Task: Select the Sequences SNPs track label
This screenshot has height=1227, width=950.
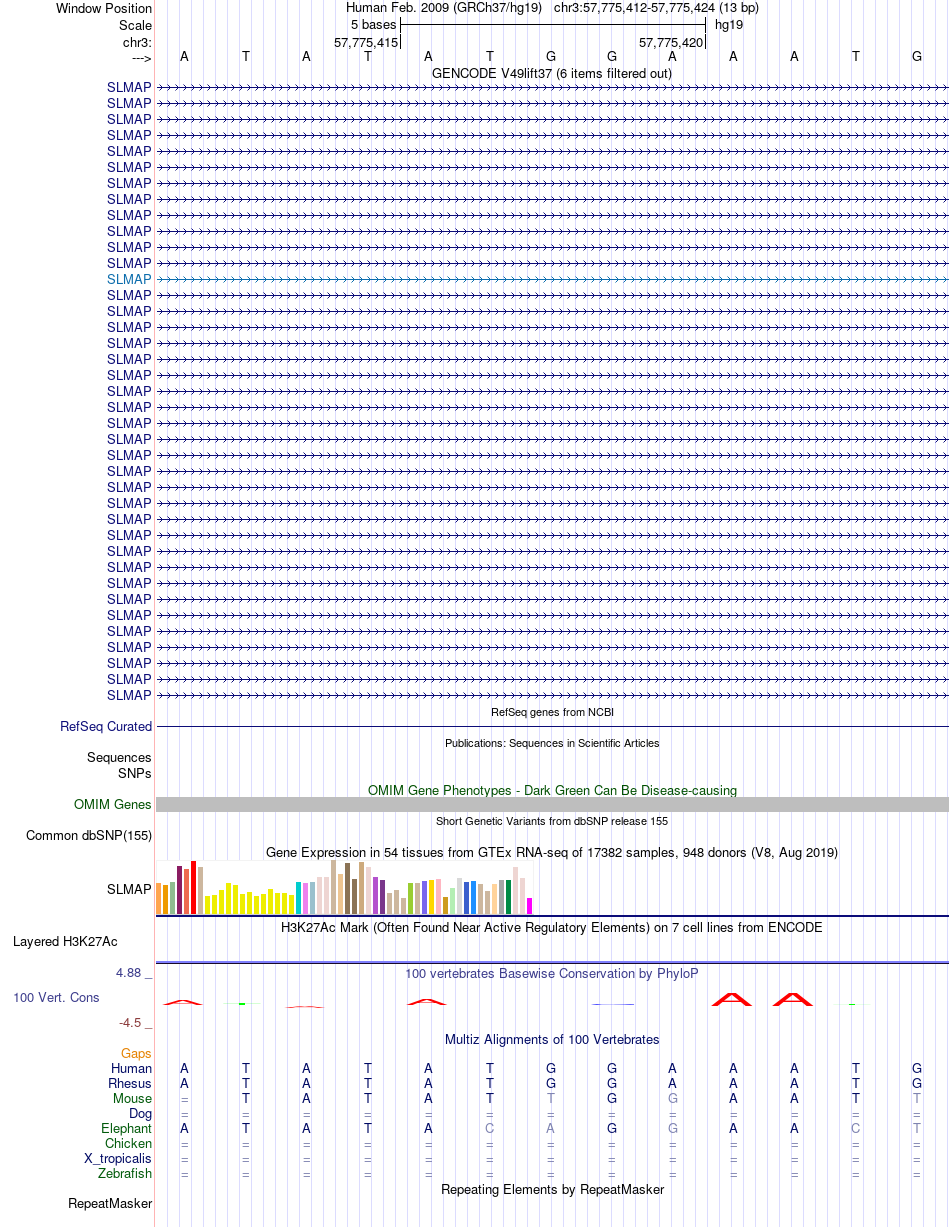Action: tap(119, 766)
